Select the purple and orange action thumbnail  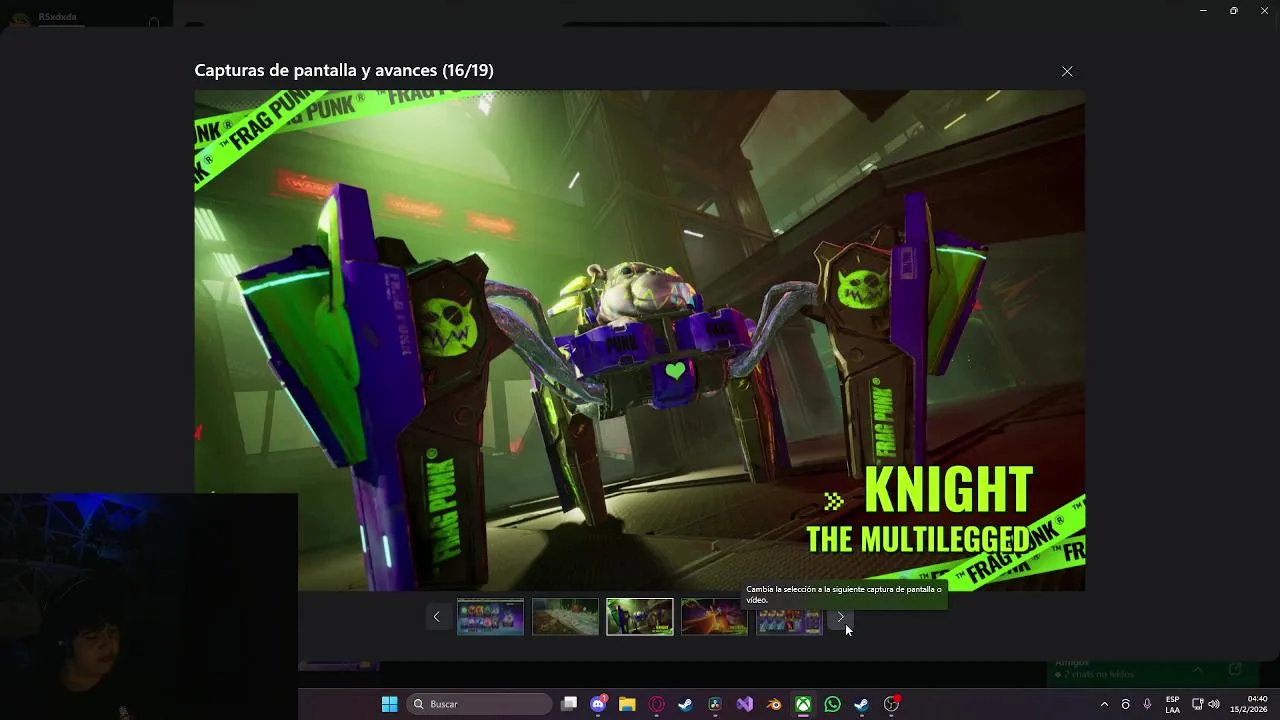714,617
